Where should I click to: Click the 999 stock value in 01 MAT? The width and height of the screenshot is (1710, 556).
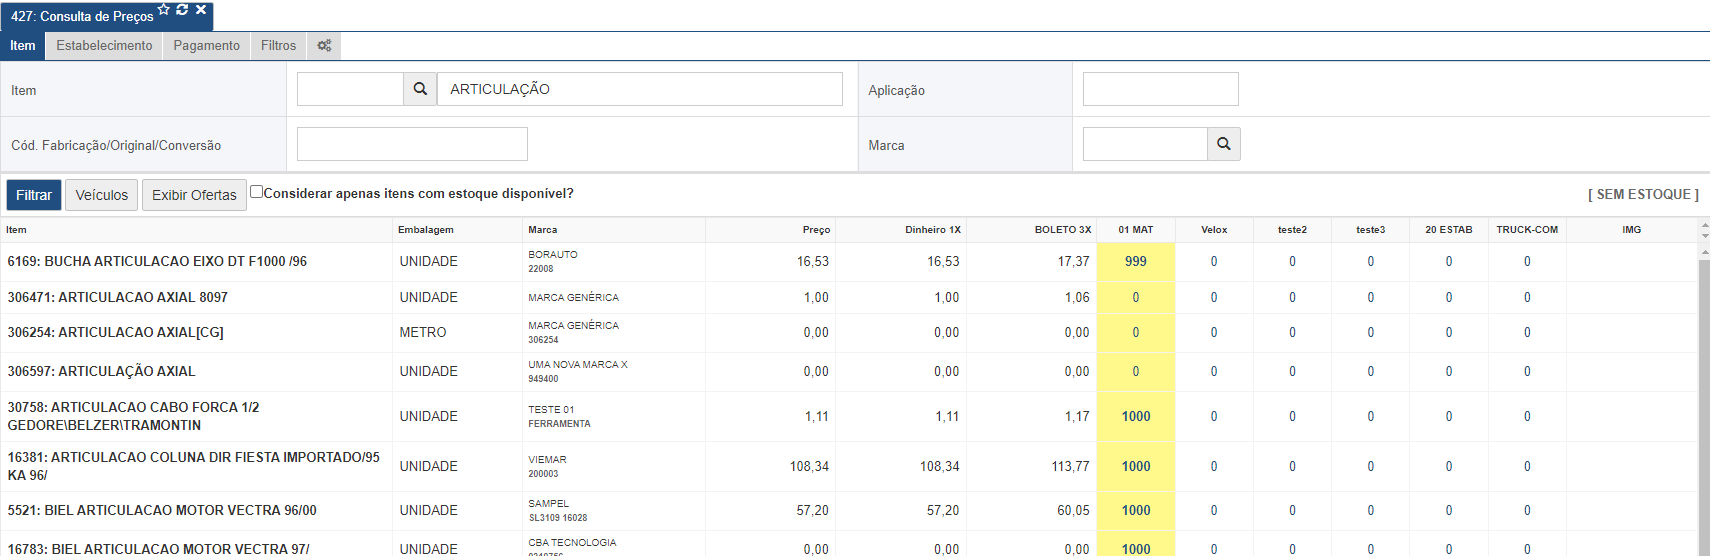pos(1136,261)
